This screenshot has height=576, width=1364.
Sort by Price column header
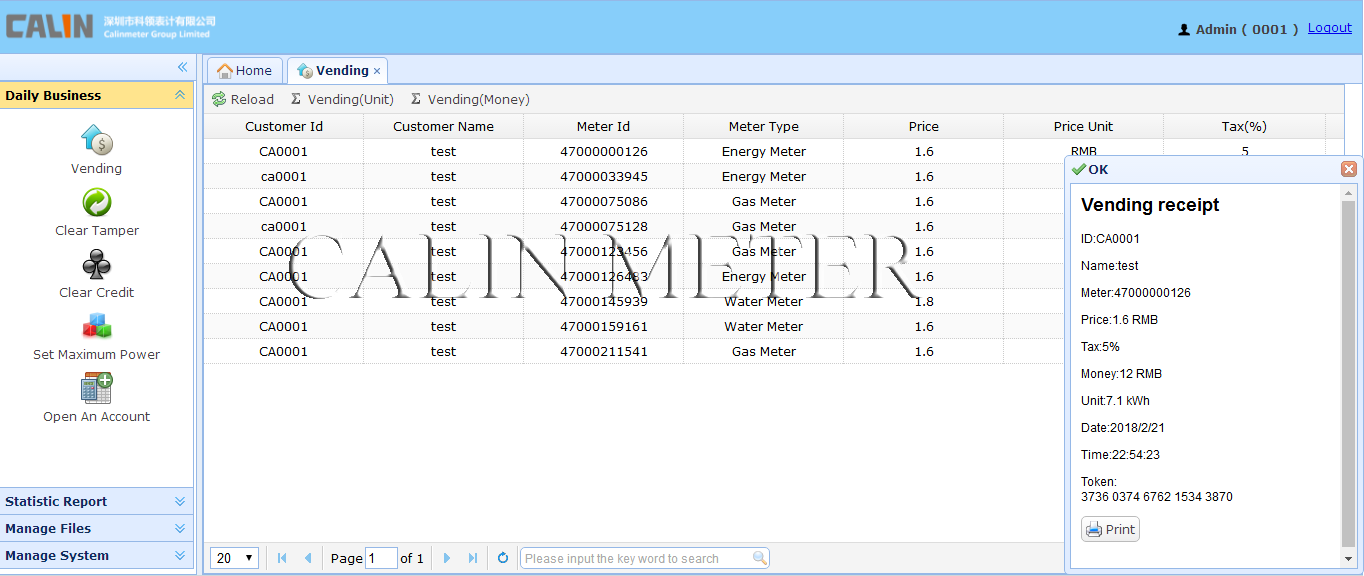(x=924, y=126)
